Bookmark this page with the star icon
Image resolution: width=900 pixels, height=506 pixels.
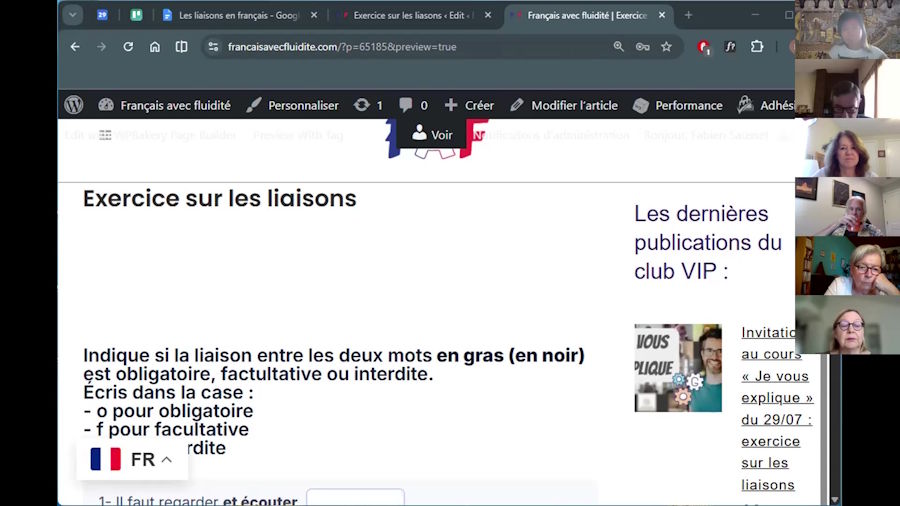[666, 47]
